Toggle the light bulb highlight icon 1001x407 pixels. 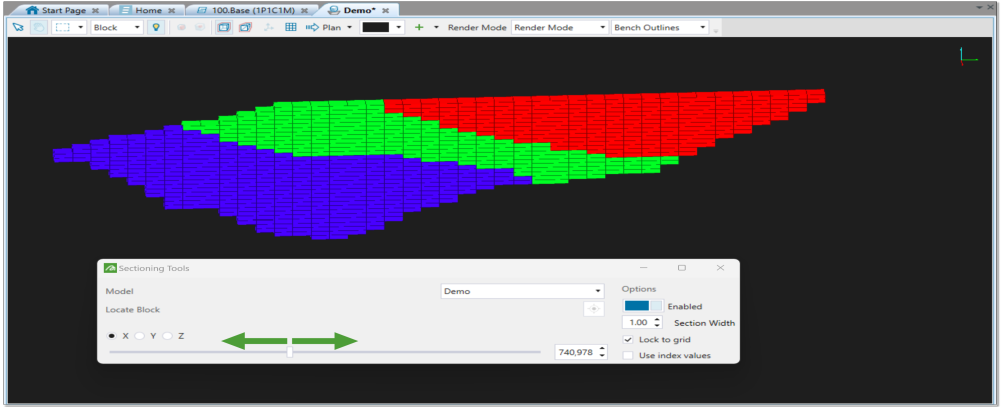(155, 28)
